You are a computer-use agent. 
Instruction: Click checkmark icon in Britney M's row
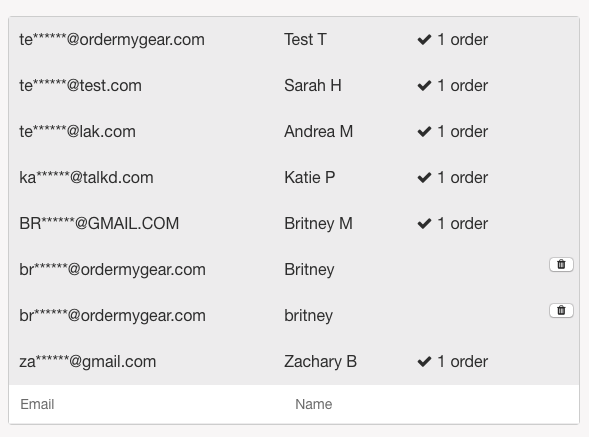424,224
